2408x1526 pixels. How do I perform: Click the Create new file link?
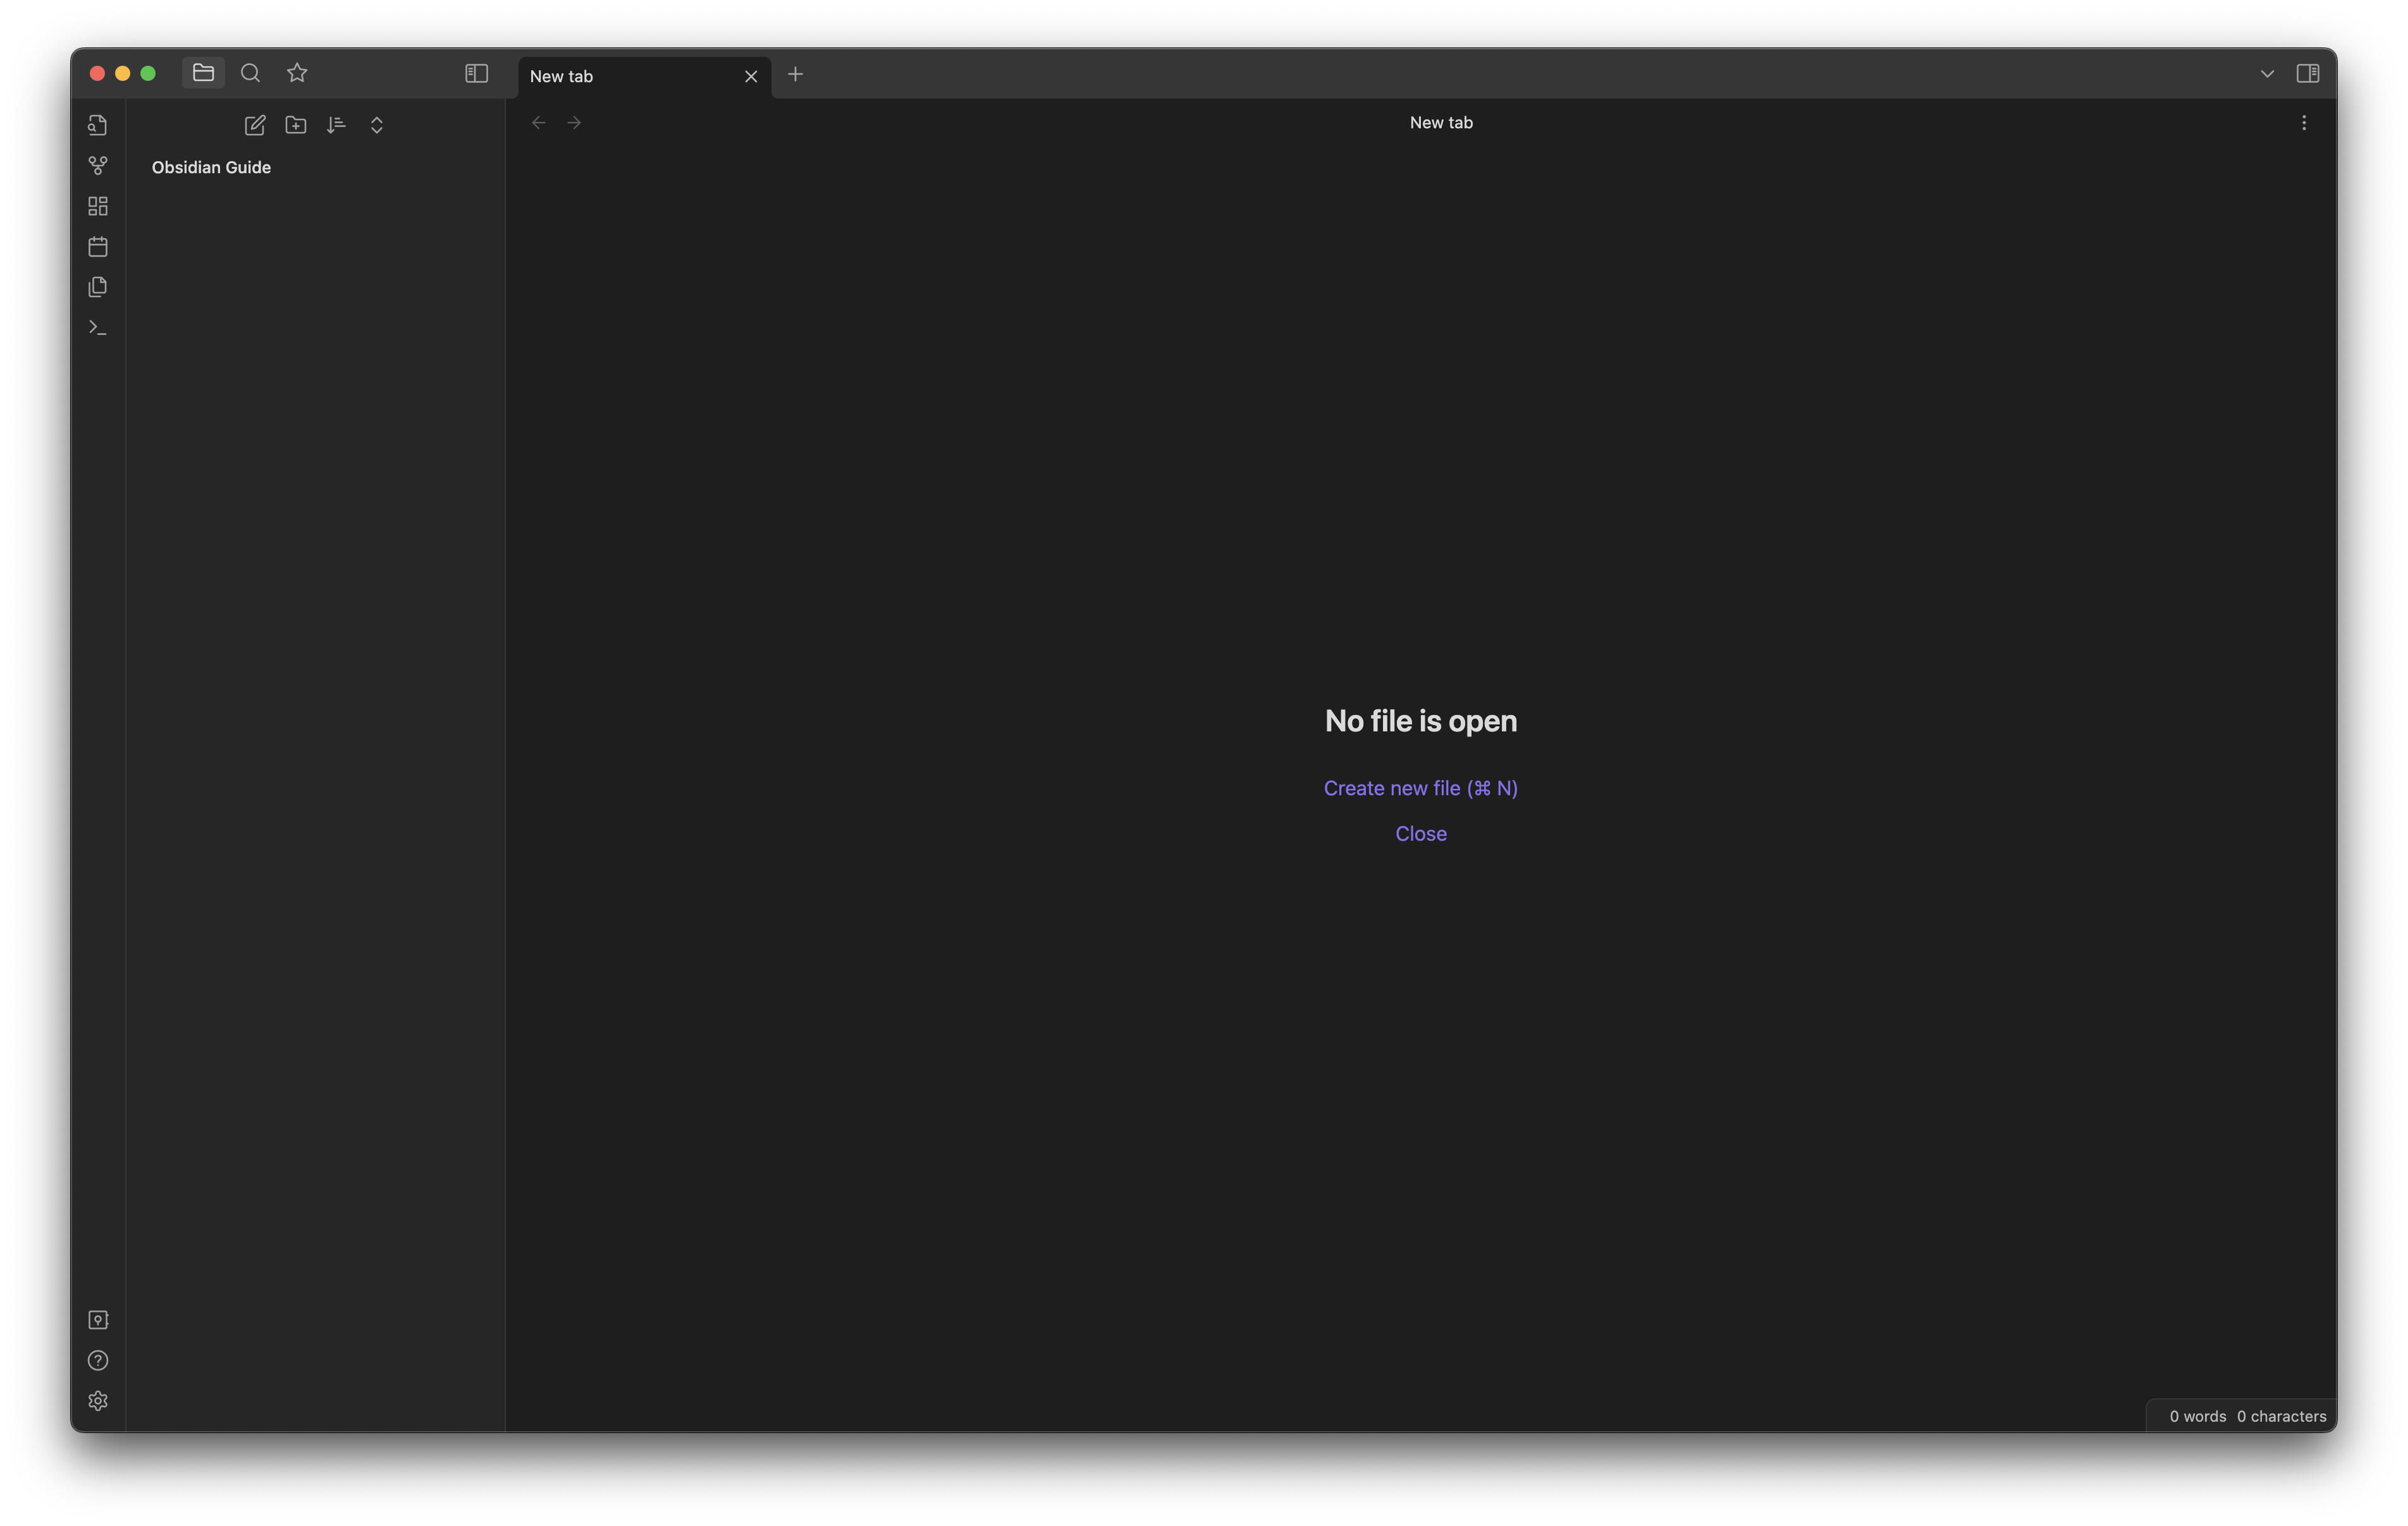[x=1420, y=788]
